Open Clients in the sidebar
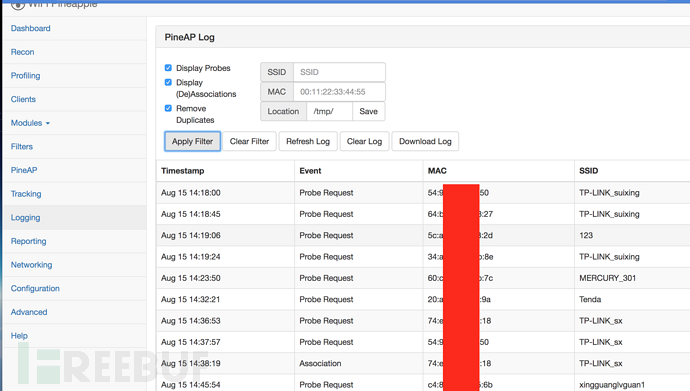The width and height of the screenshot is (690, 391). coord(23,99)
